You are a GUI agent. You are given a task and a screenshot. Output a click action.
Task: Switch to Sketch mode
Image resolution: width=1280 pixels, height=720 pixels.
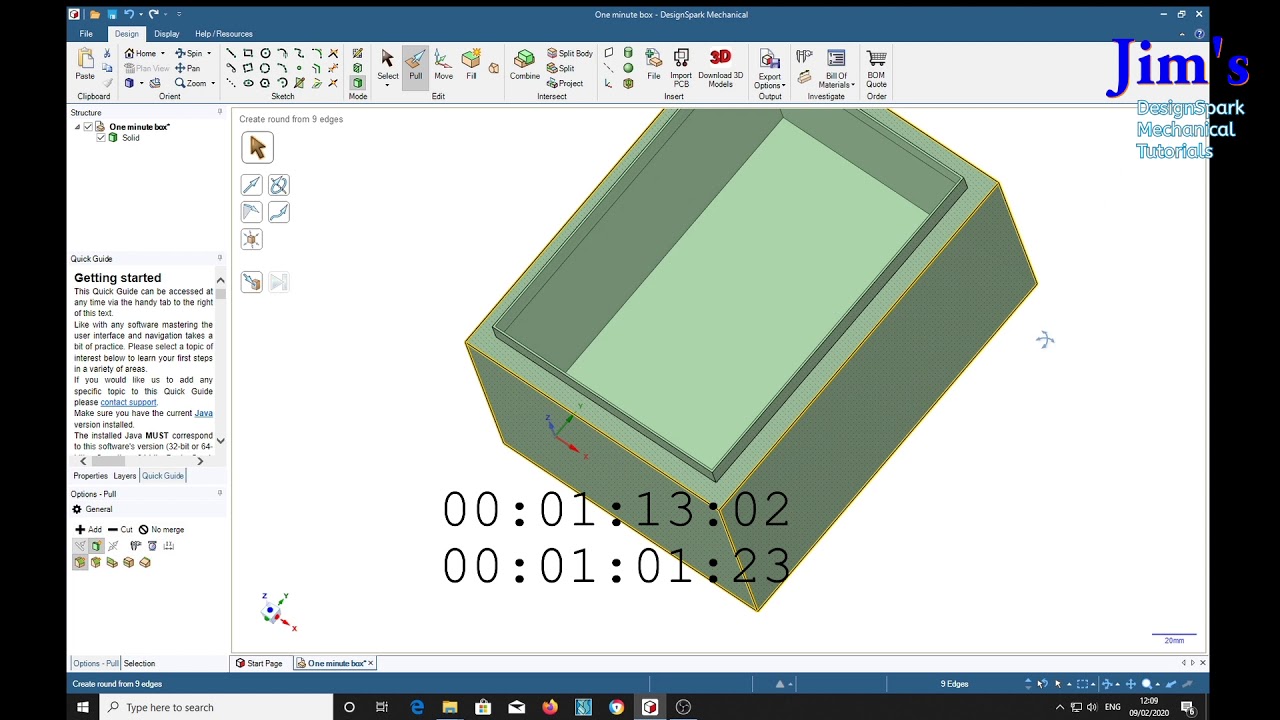[357, 53]
